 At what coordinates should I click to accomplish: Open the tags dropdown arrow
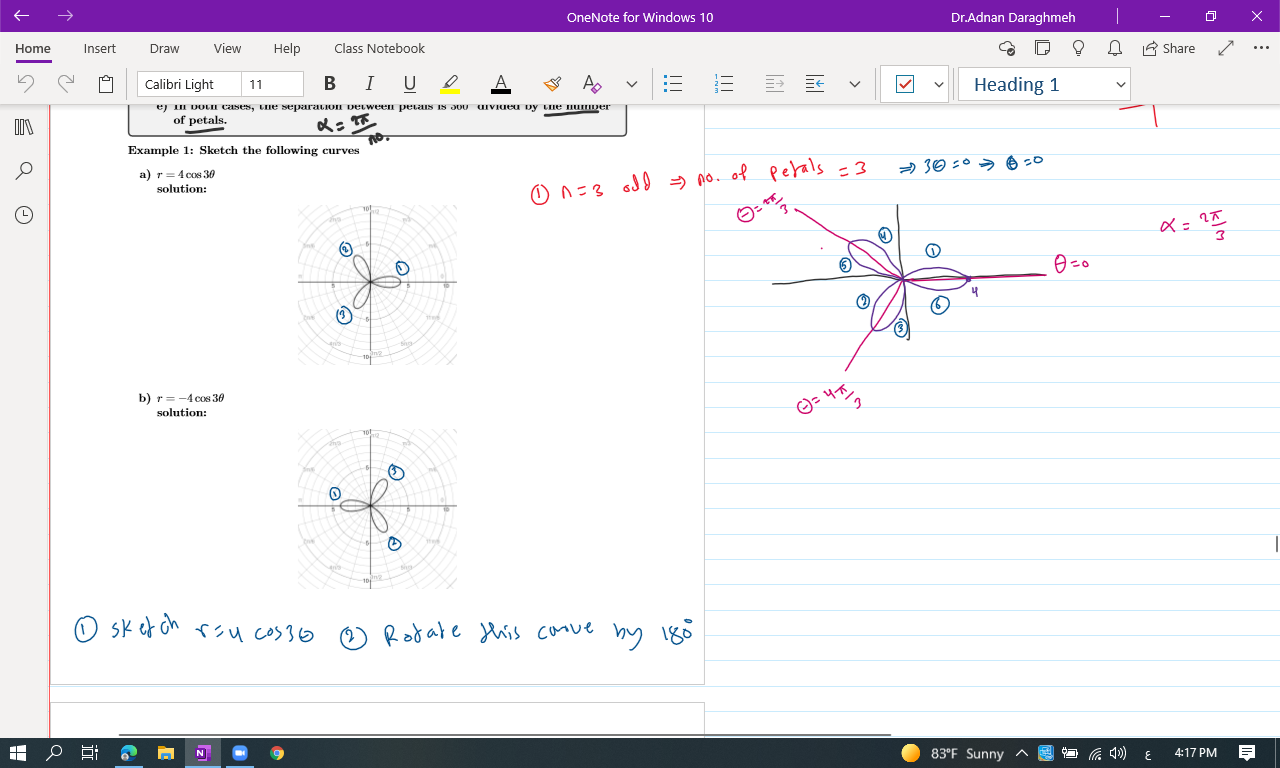939,84
